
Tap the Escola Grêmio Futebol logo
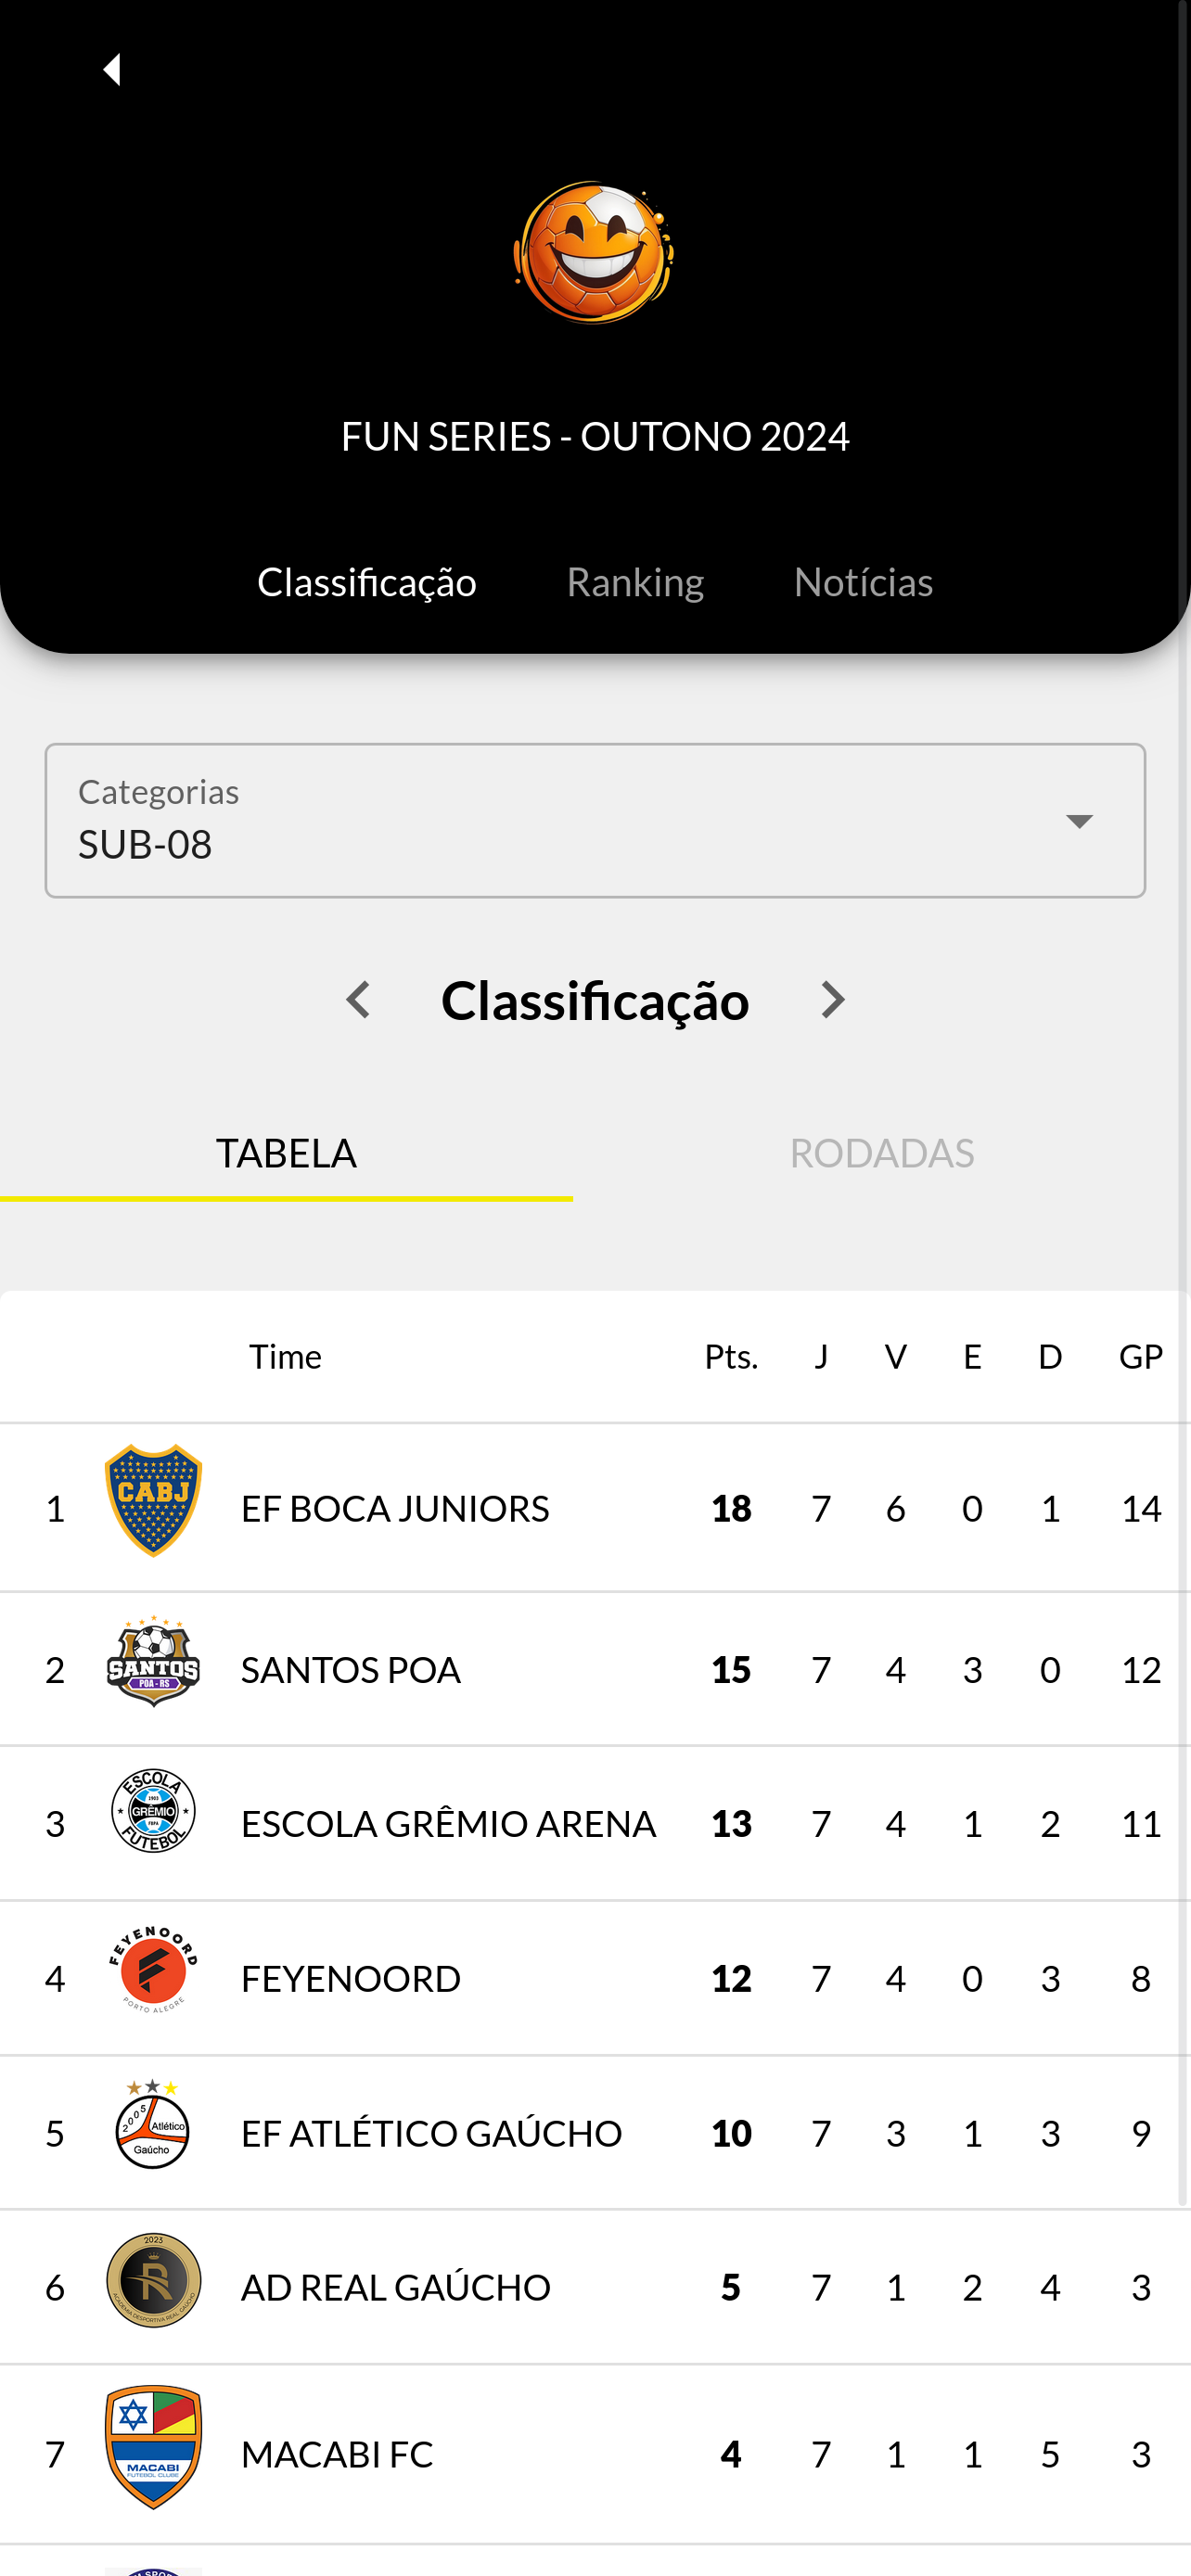153,1811
